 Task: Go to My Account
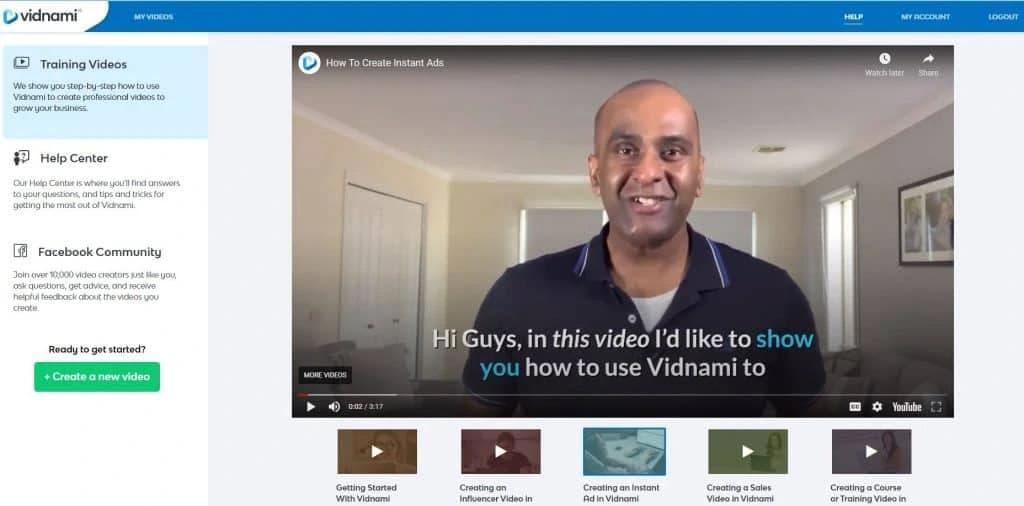[x=925, y=17]
